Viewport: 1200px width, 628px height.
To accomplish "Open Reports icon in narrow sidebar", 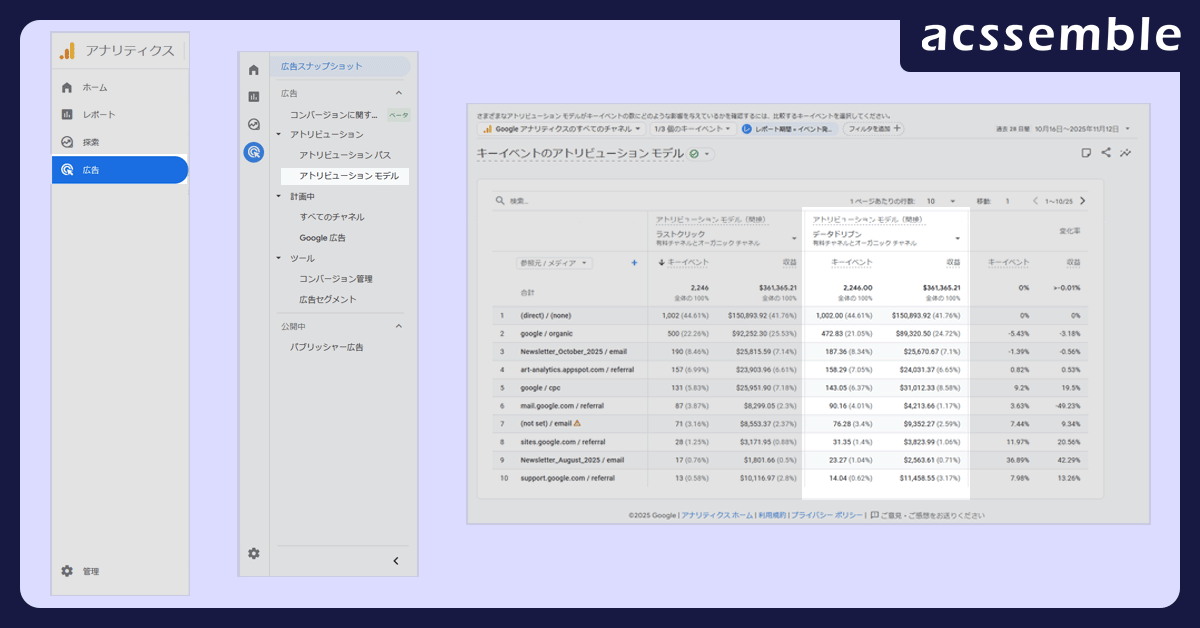I will tap(253, 97).
